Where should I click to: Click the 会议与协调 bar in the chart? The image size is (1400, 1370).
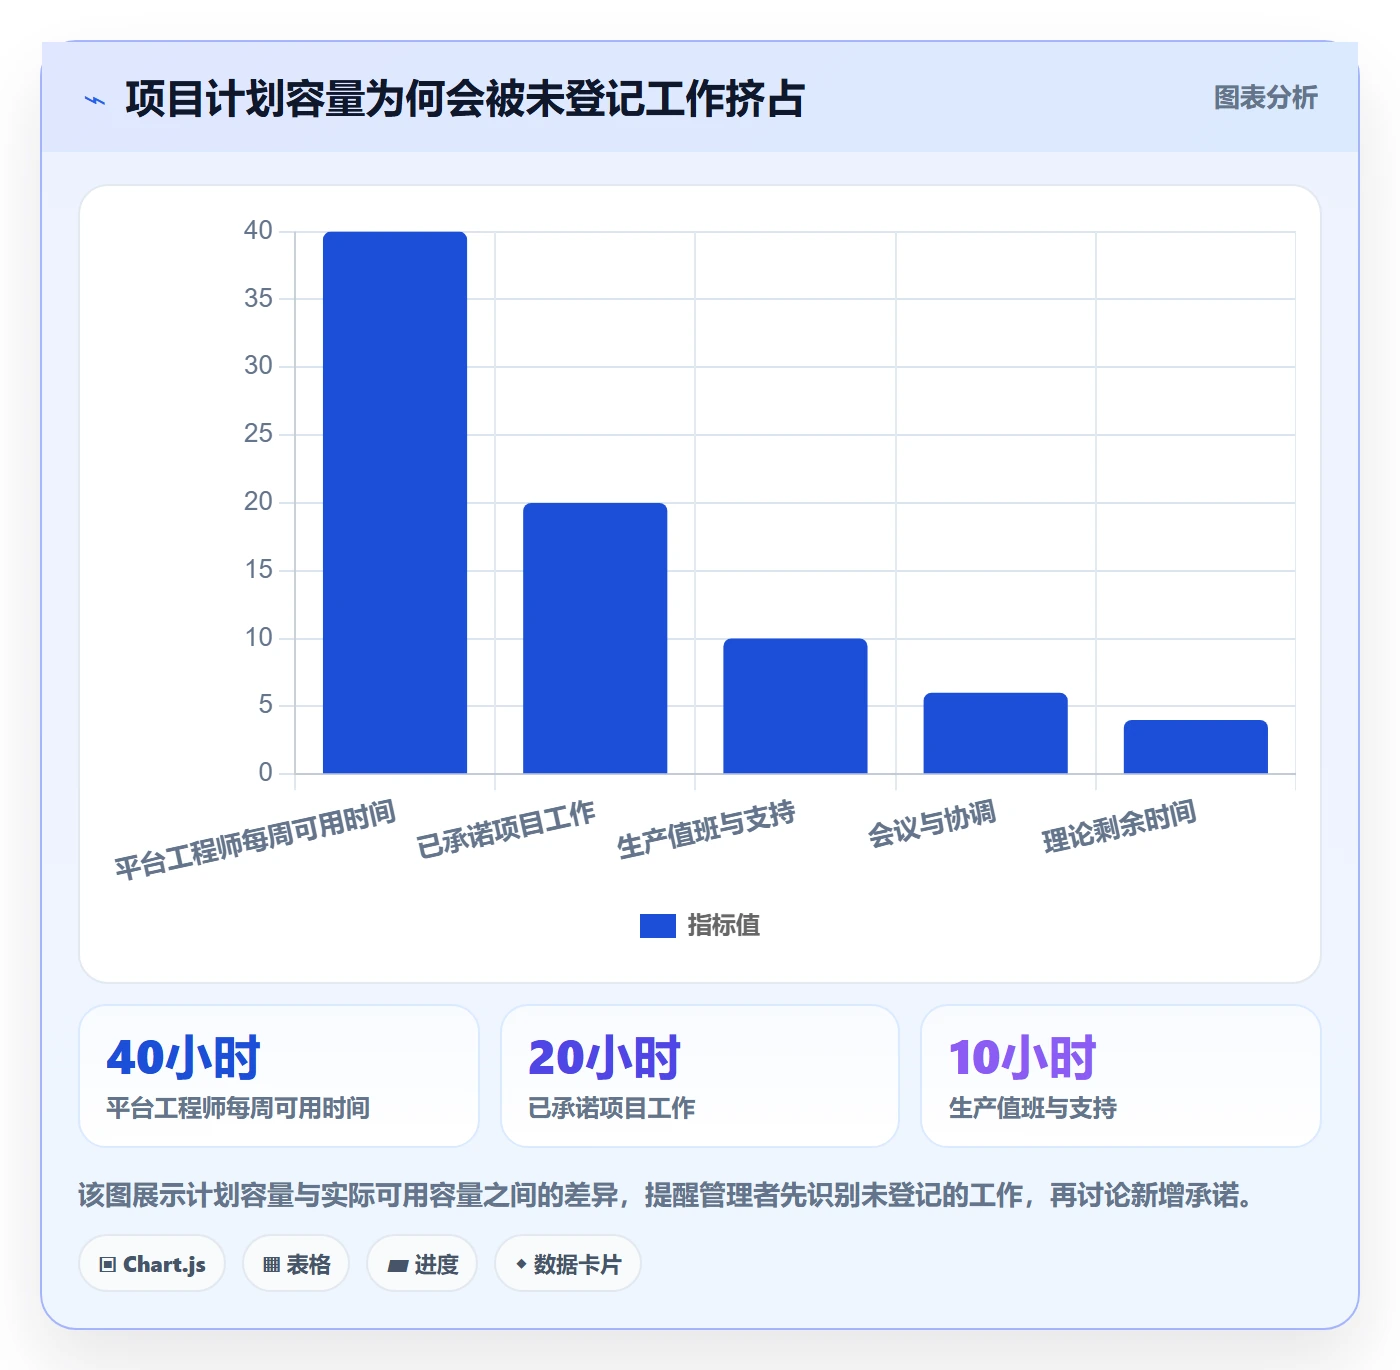click(x=995, y=733)
